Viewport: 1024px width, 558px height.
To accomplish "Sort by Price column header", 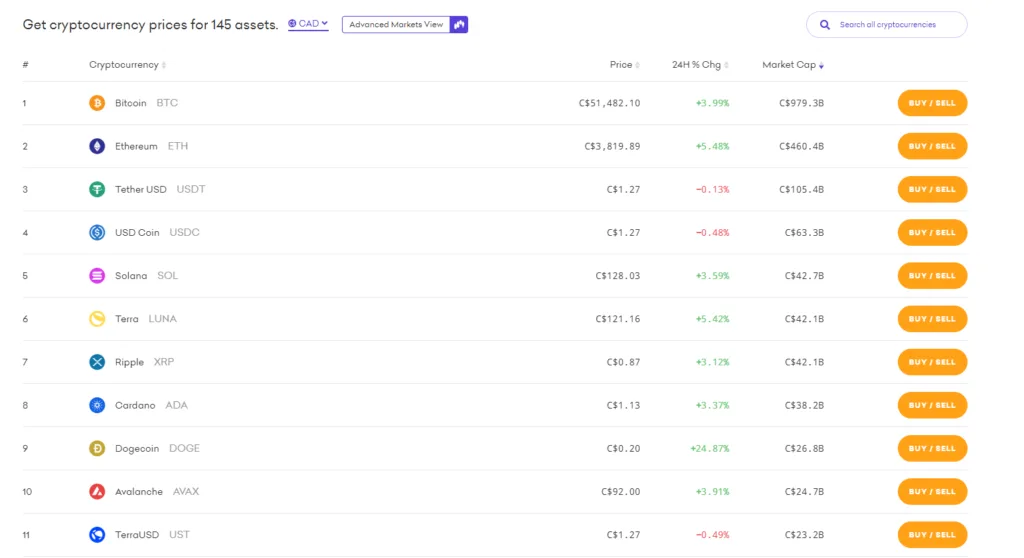I will pyautogui.click(x=624, y=65).
